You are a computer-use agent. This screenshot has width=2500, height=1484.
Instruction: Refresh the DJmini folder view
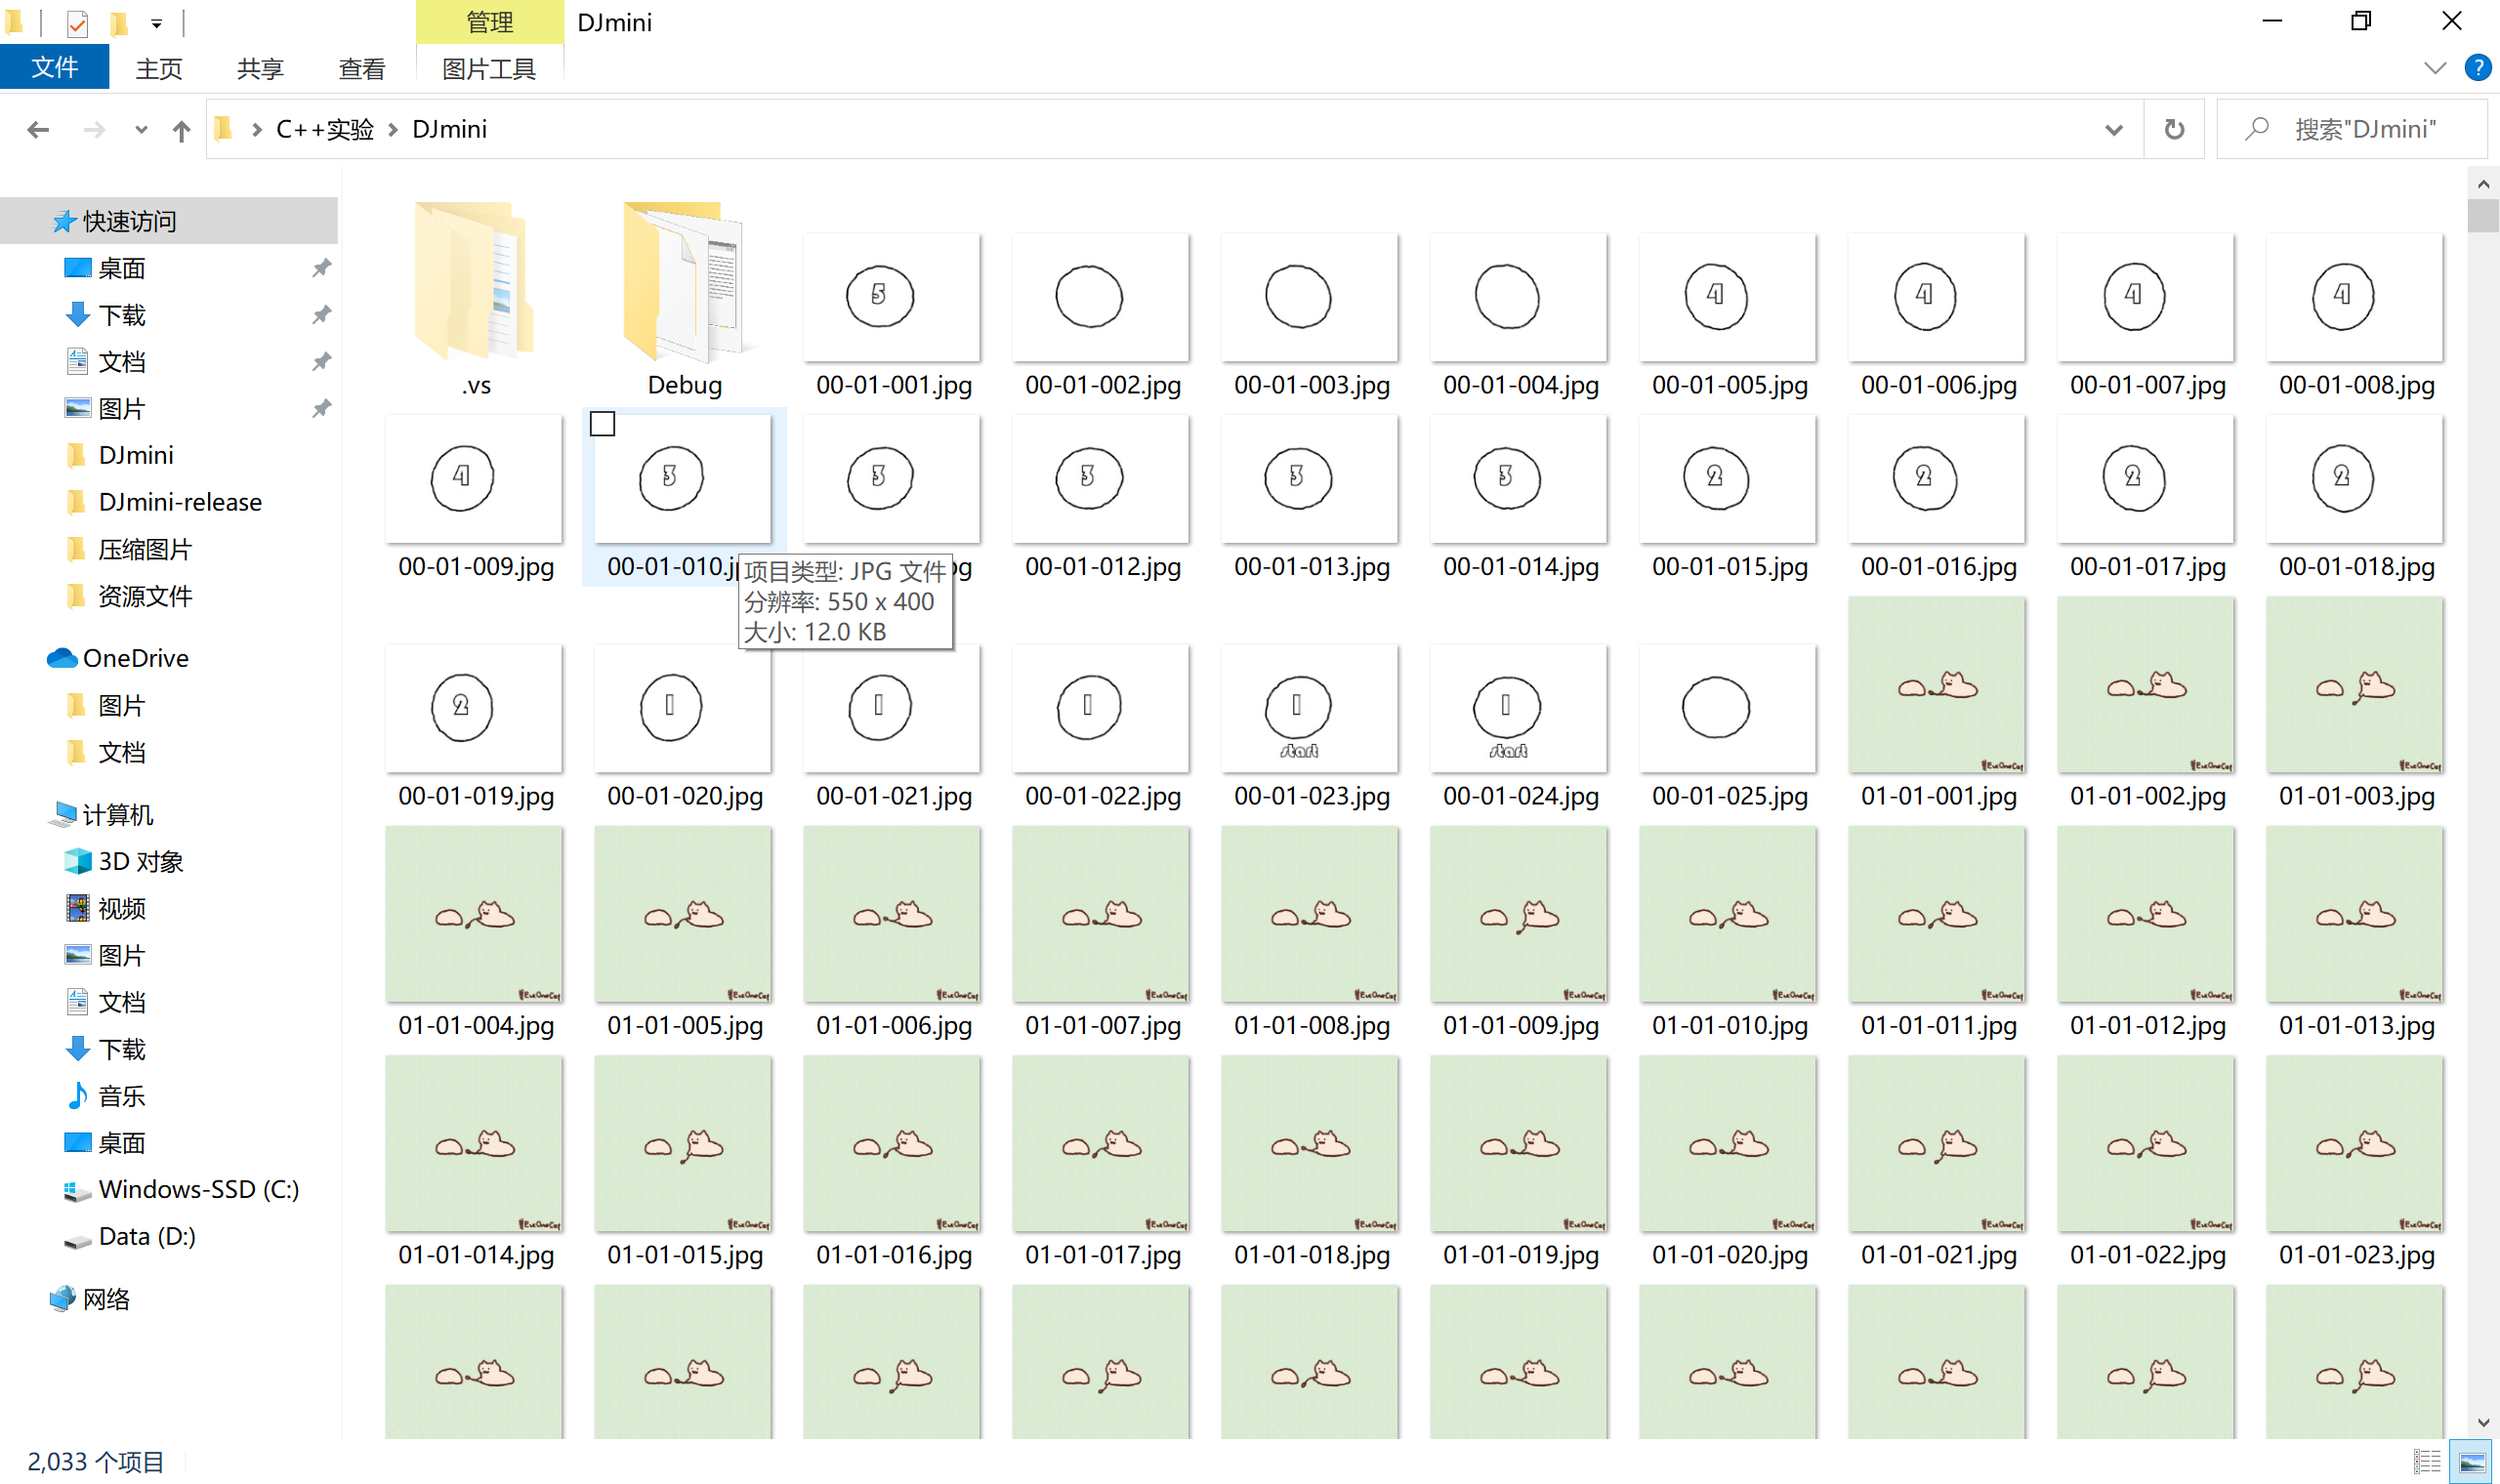pyautogui.click(x=2174, y=129)
